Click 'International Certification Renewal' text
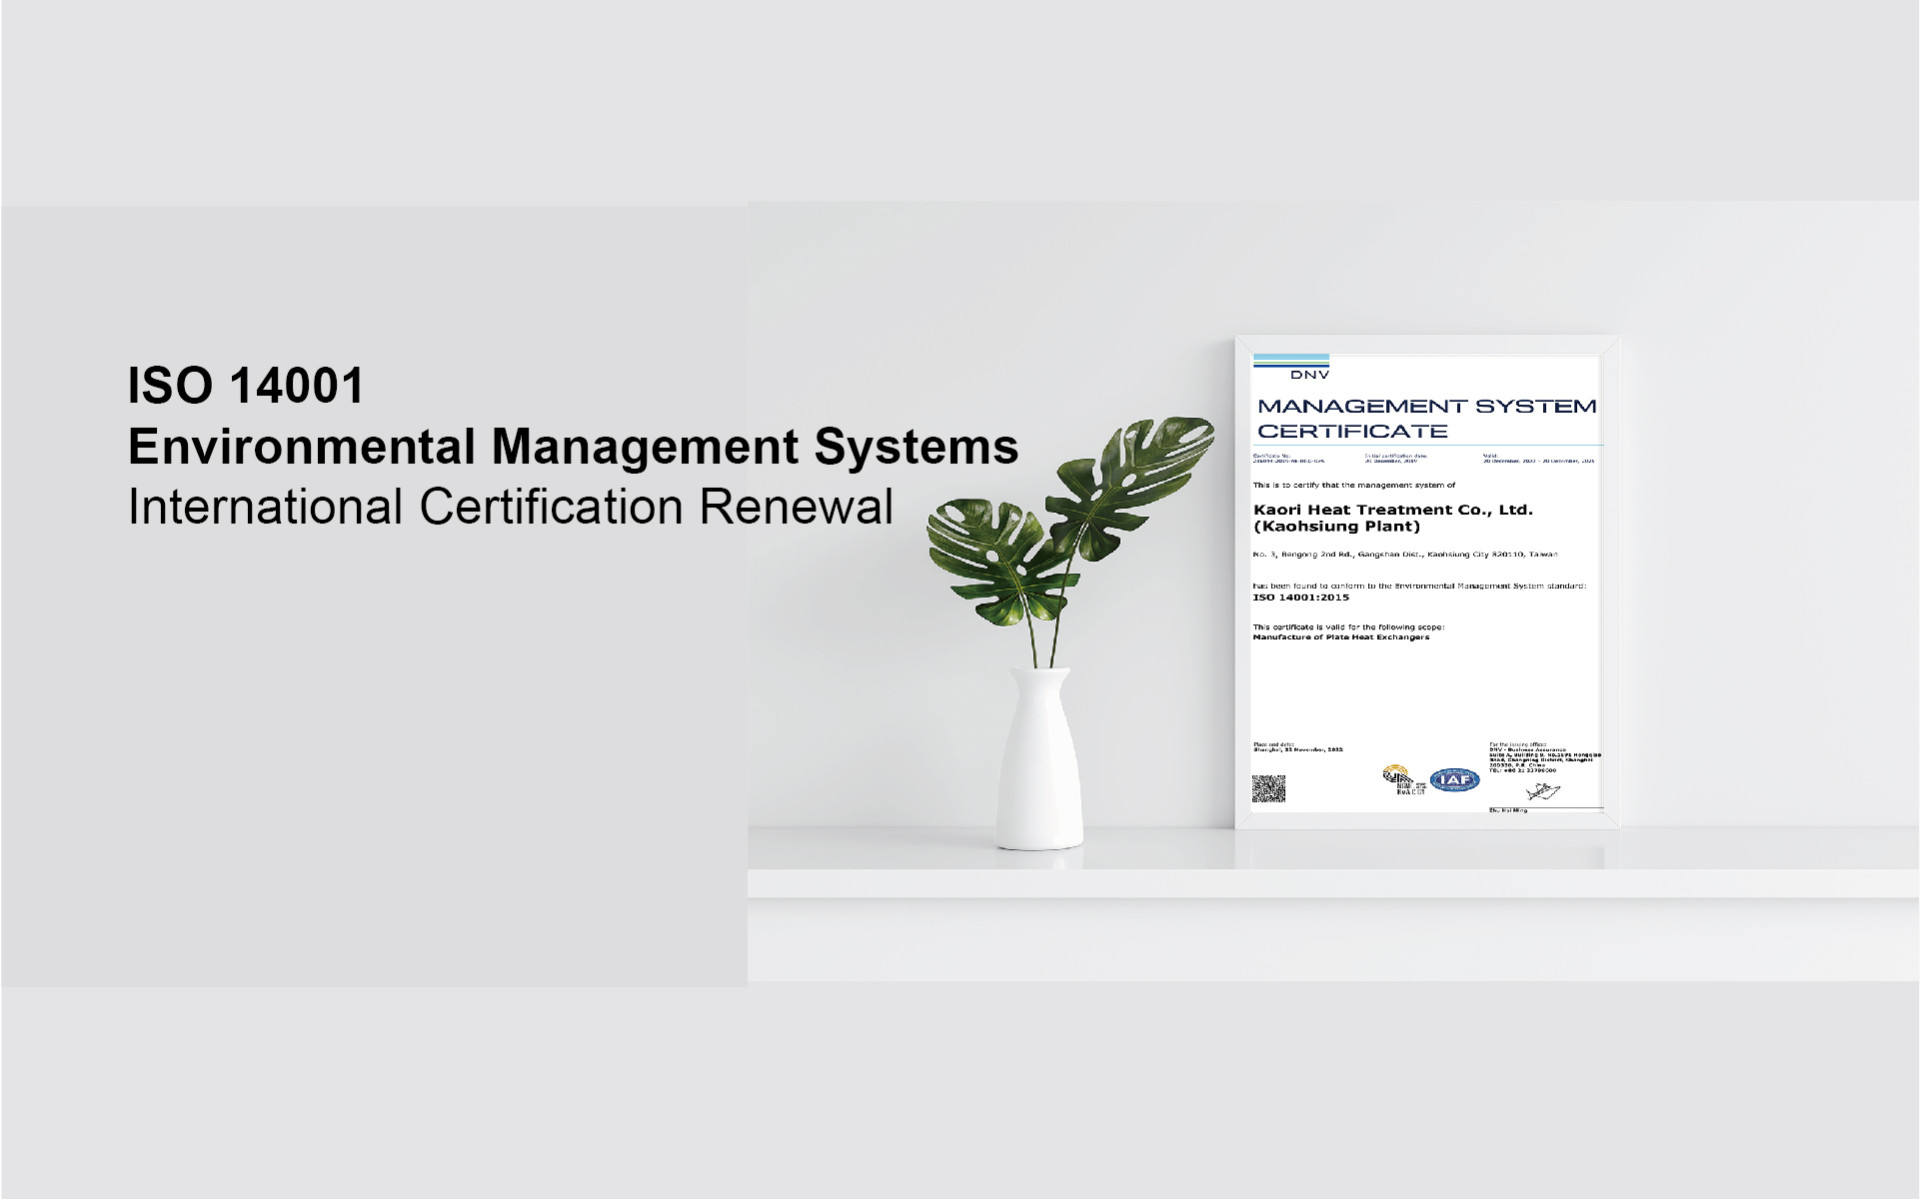This screenshot has width=1920, height=1199. click(510, 506)
